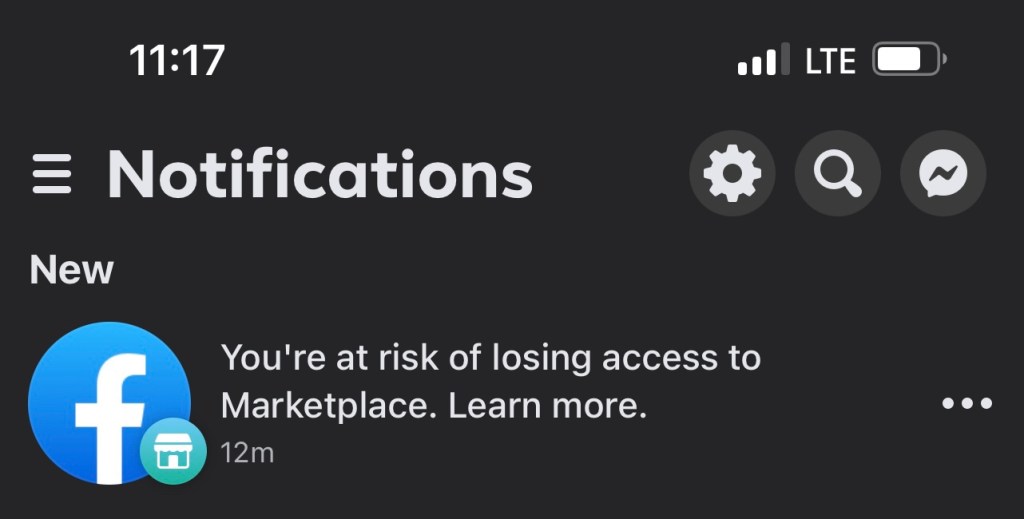Tap the battery icon

click(908, 60)
